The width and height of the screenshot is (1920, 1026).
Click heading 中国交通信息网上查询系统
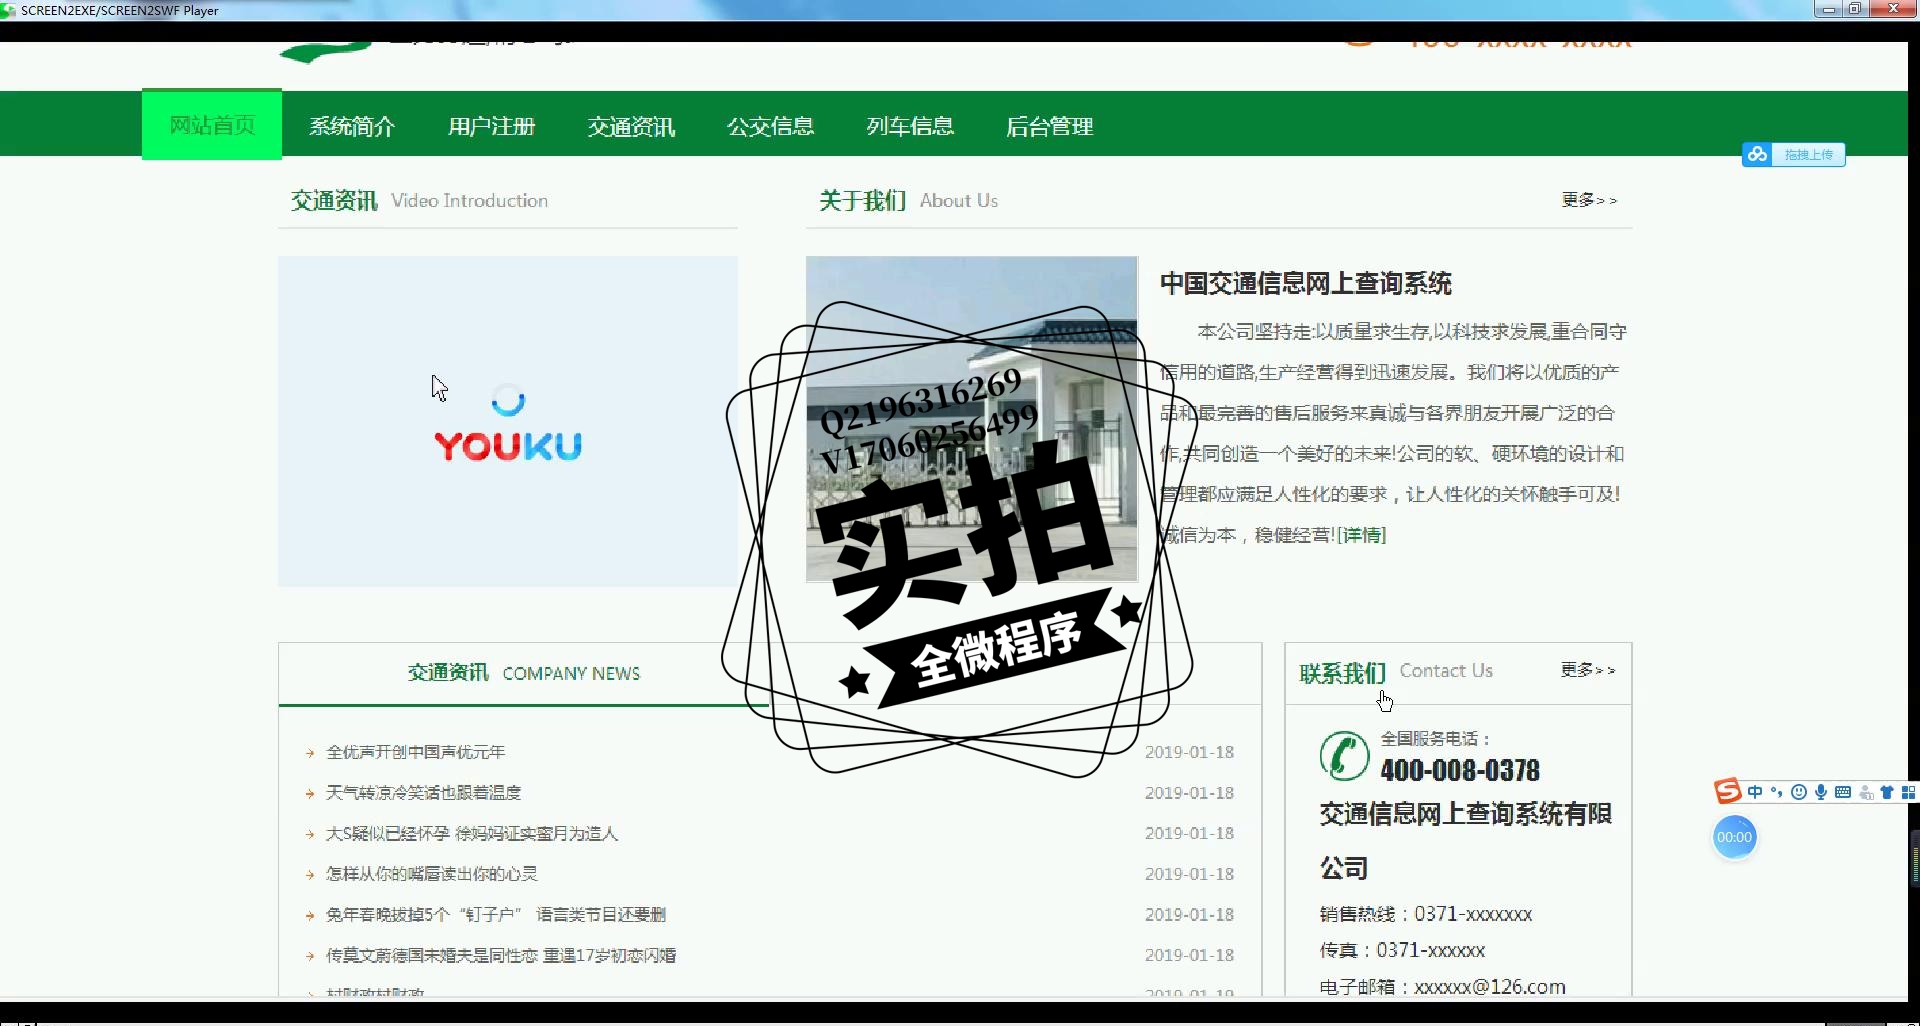(1305, 283)
